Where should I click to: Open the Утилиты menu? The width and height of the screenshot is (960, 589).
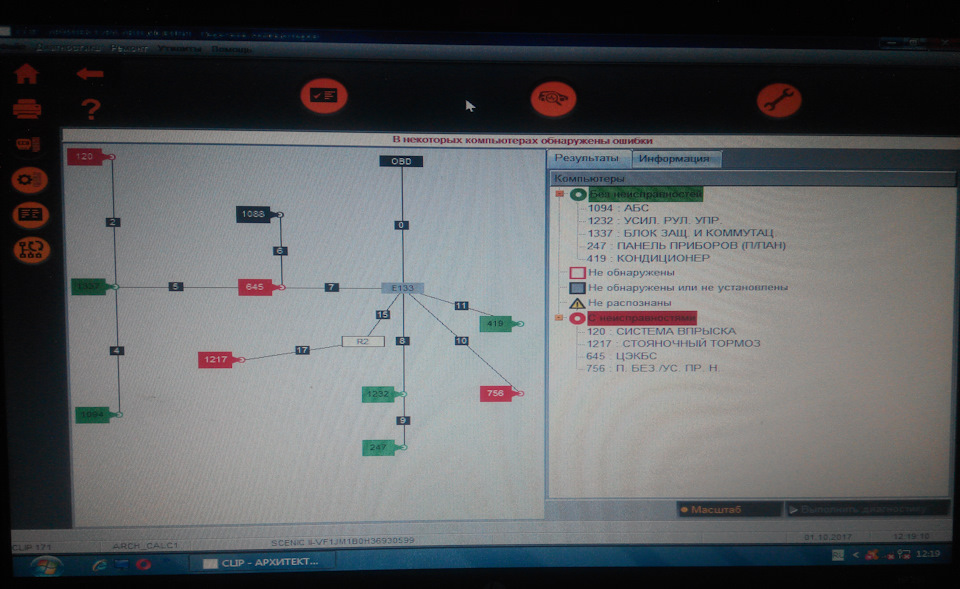point(179,48)
